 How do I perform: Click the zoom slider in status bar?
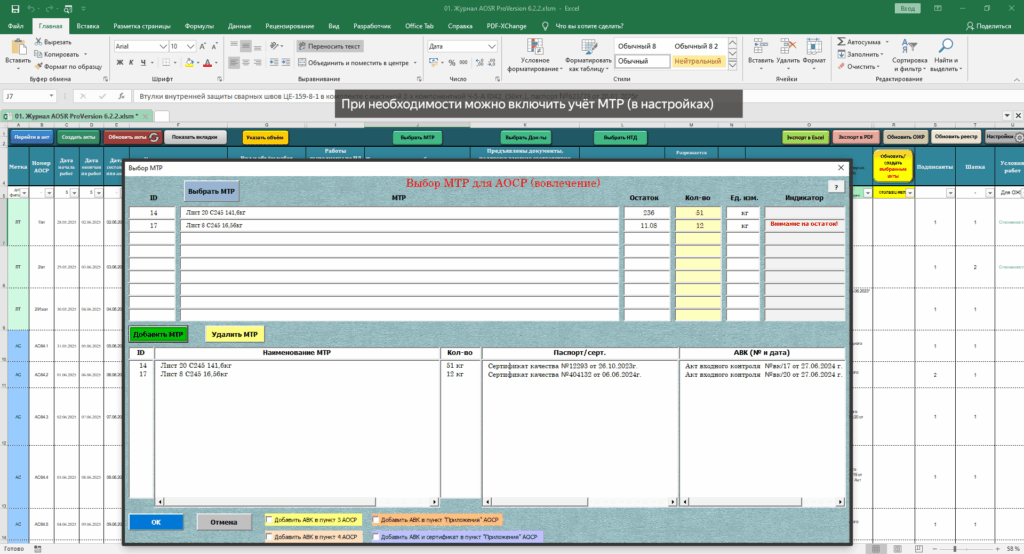point(954,549)
